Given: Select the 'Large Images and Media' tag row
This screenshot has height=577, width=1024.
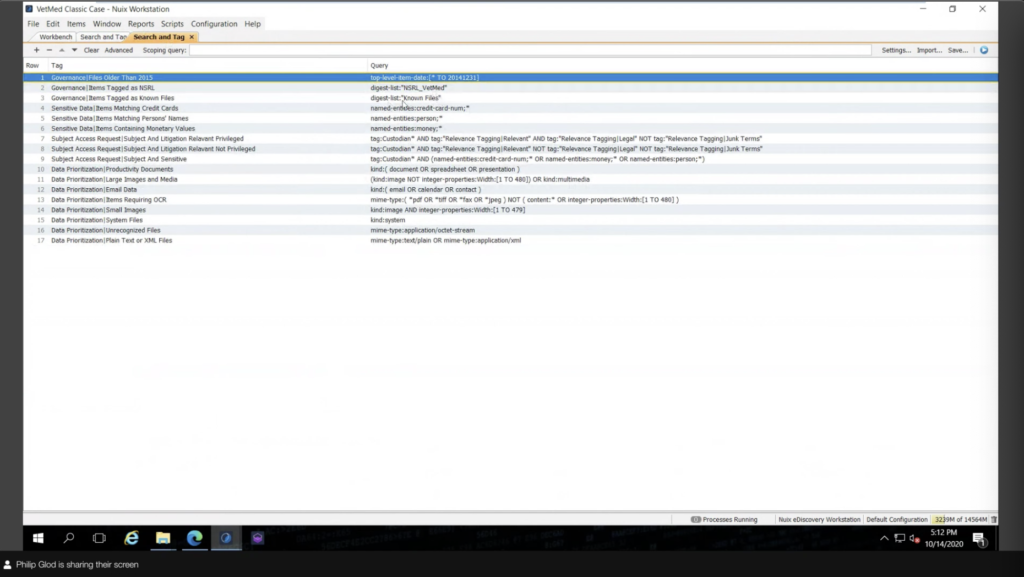Looking at the screenshot, I should [x=511, y=179].
